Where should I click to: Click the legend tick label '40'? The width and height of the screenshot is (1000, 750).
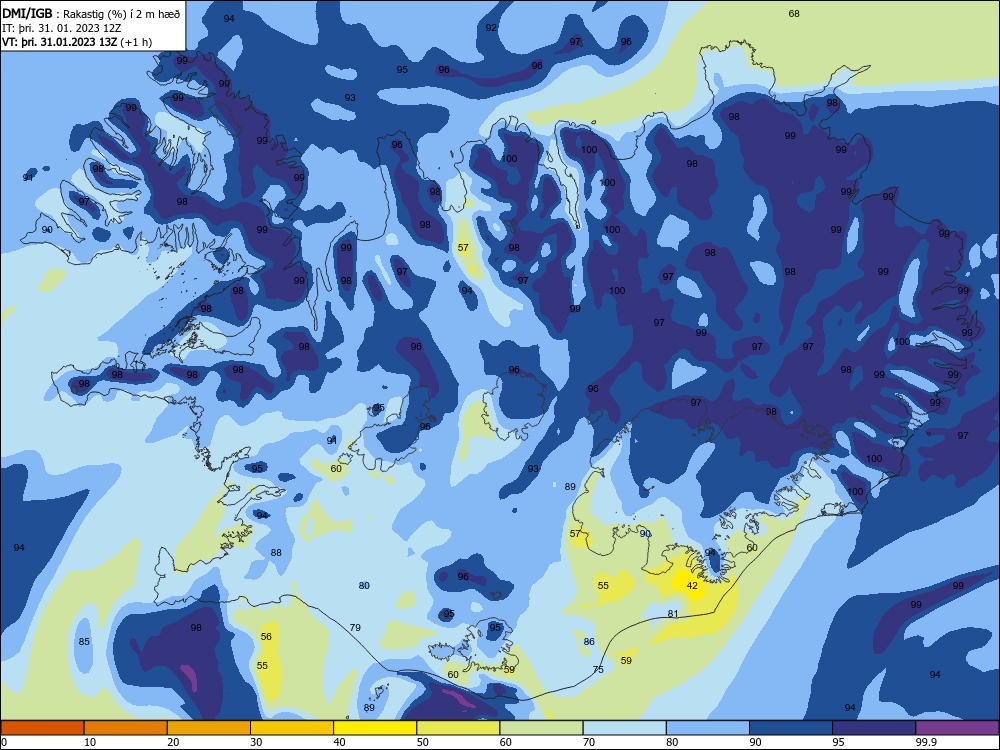(339, 742)
